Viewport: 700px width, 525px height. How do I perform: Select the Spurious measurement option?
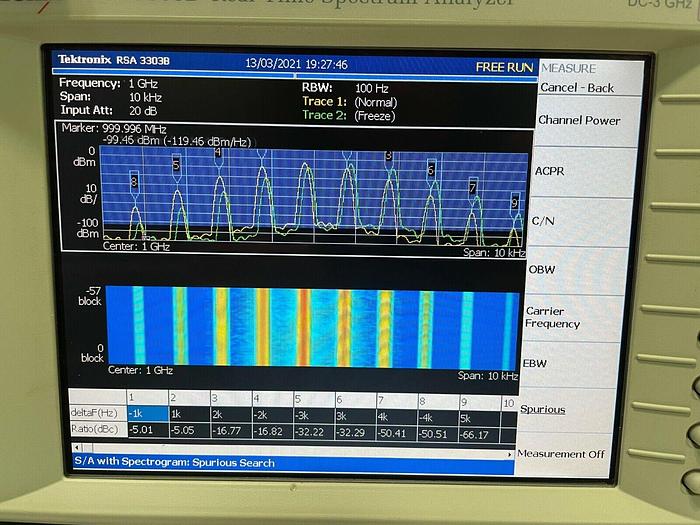point(542,409)
